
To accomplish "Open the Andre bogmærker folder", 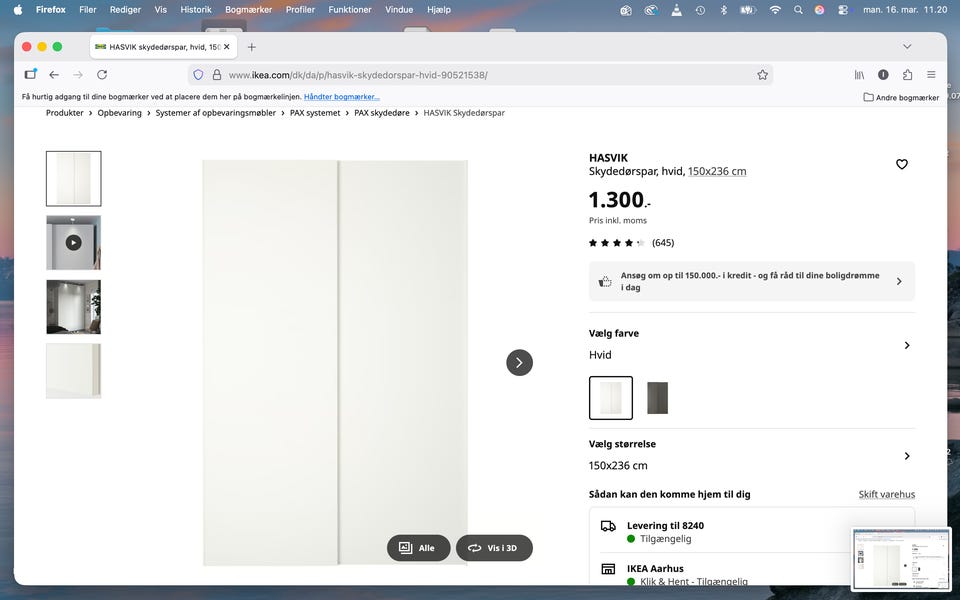I will point(901,97).
